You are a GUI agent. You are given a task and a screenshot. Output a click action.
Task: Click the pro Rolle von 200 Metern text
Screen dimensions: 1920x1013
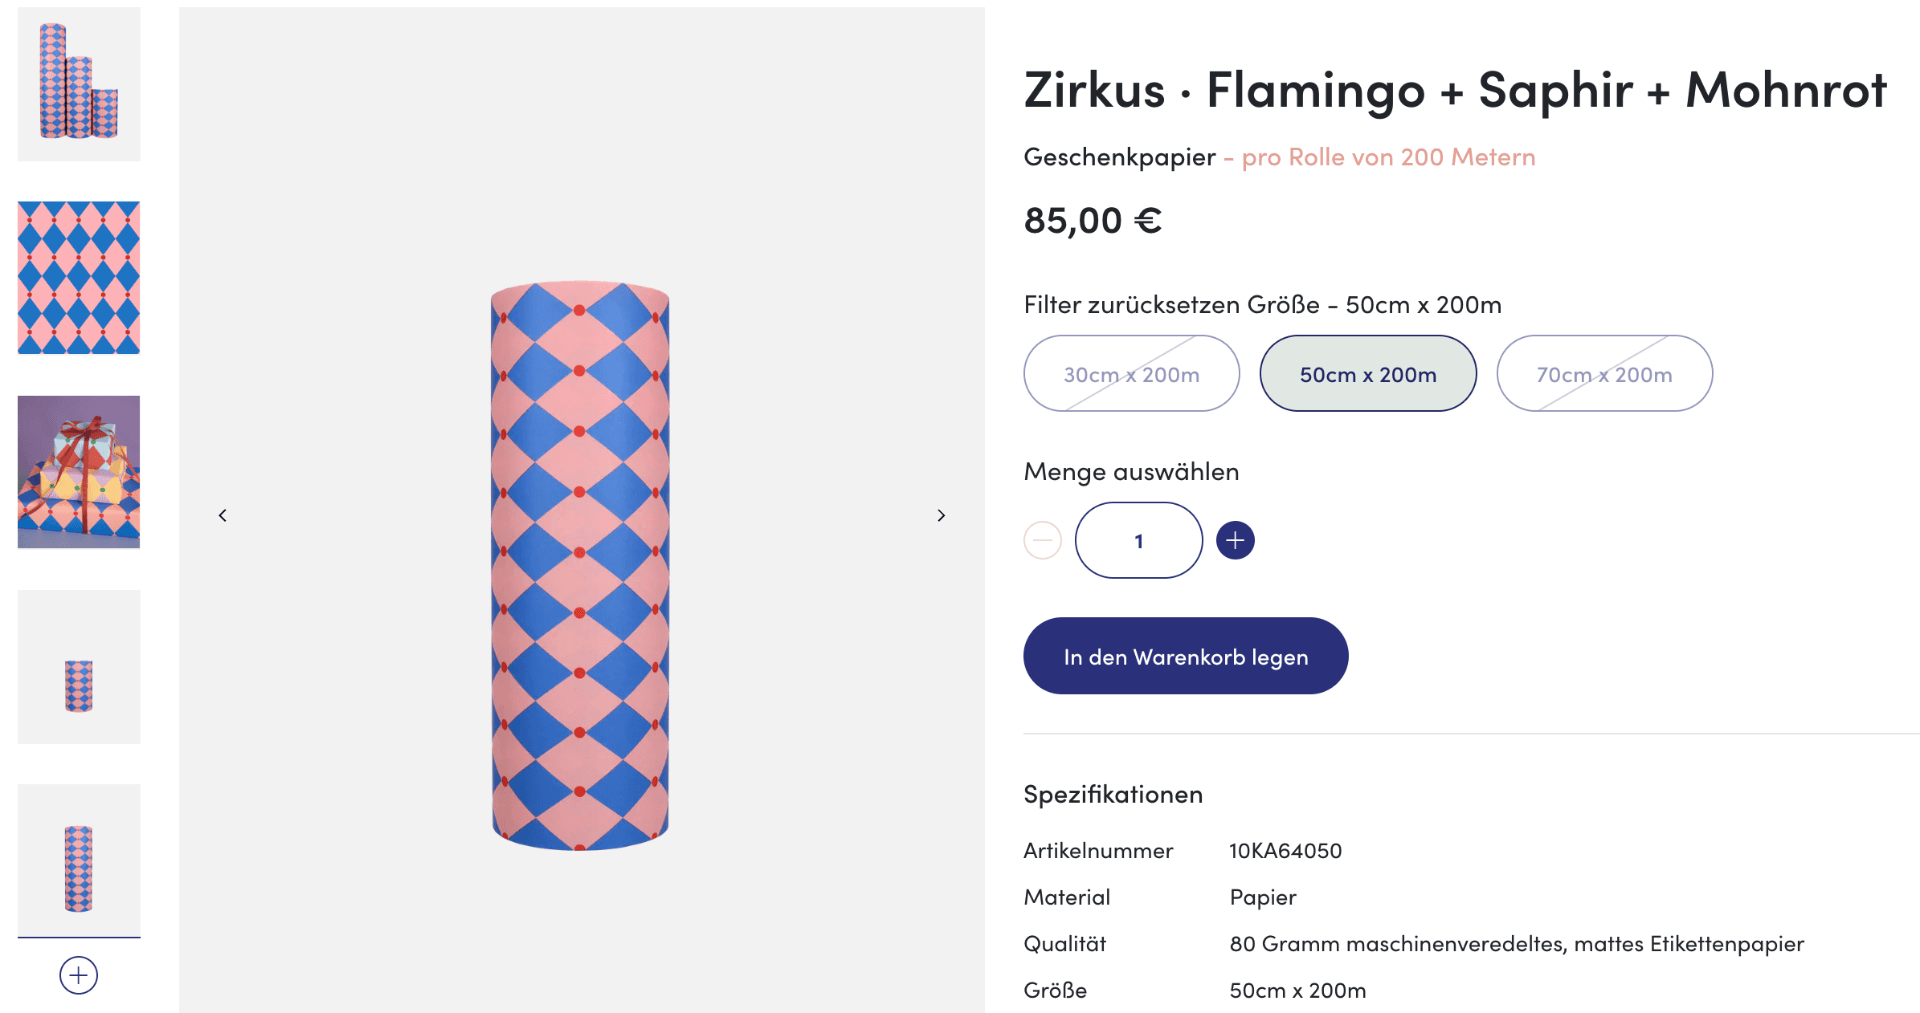coord(1388,157)
